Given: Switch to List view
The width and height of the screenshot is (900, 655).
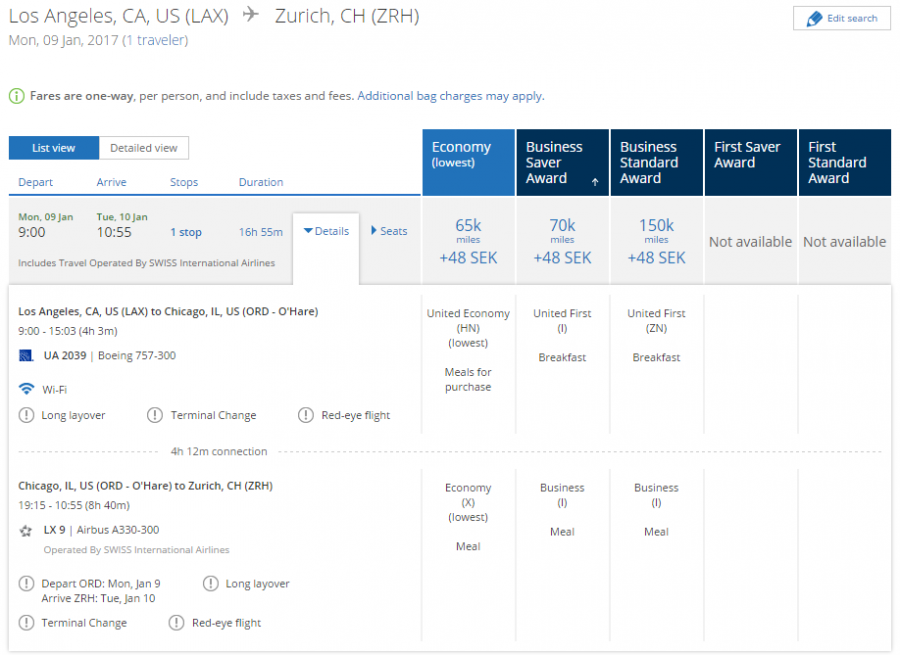Looking at the screenshot, I should 54,148.
